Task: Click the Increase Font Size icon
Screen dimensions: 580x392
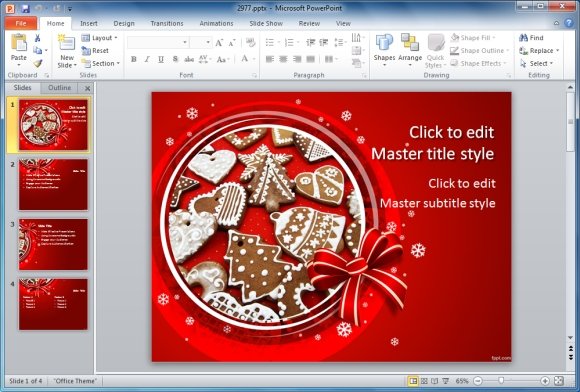Action: [x=219, y=43]
